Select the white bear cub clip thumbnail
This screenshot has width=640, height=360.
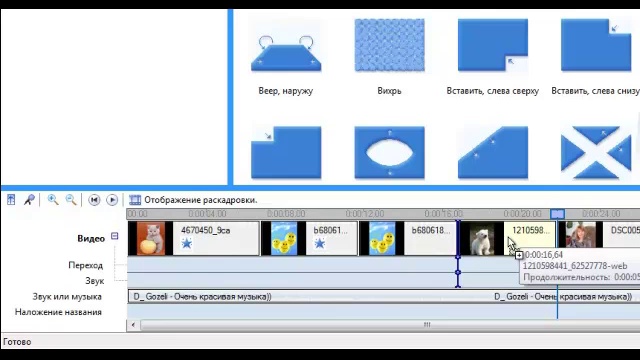pyautogui.click(x=482, y=238)
